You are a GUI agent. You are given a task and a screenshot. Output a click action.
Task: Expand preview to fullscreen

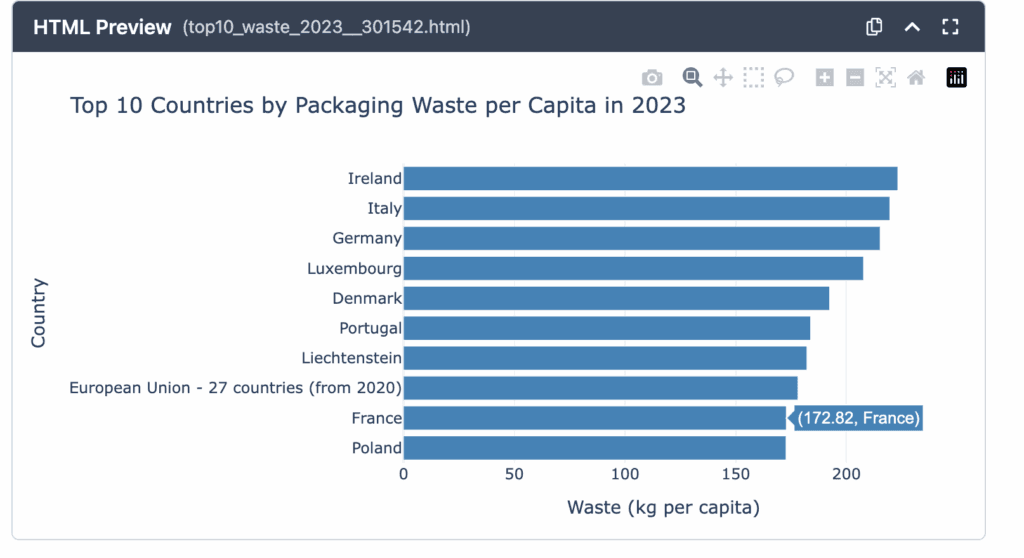pos(950,27)
